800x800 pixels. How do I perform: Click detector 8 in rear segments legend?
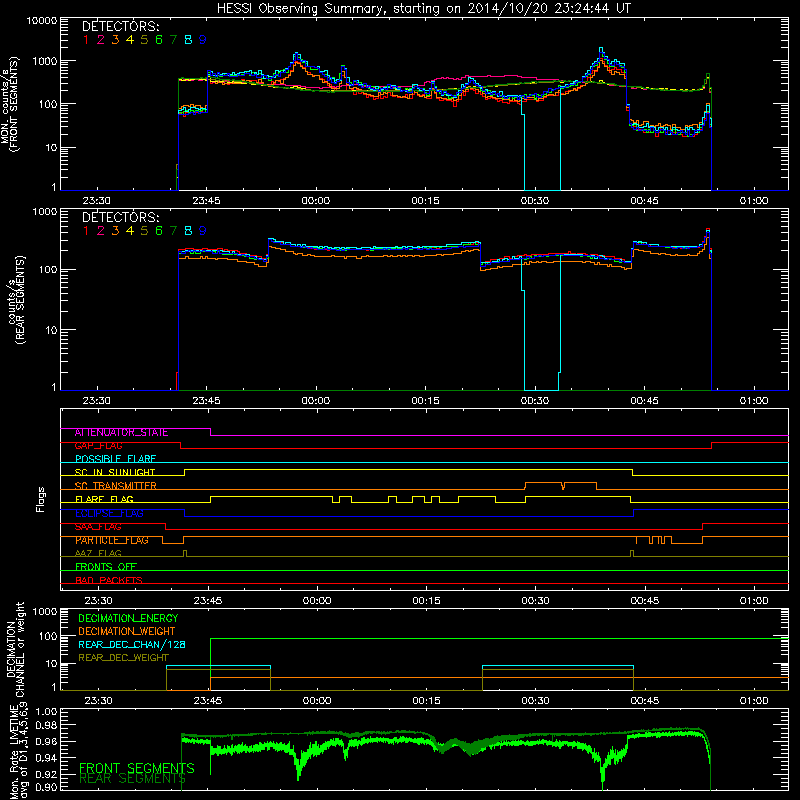[188, 231]
